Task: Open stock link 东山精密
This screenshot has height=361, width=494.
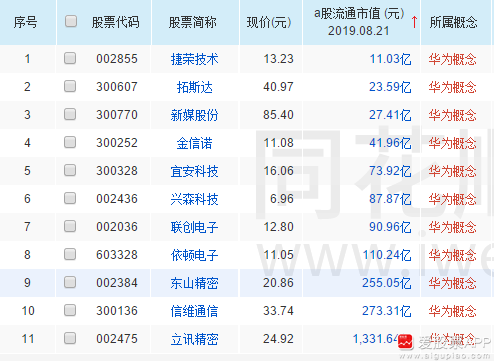Action: tap(194, 283)
